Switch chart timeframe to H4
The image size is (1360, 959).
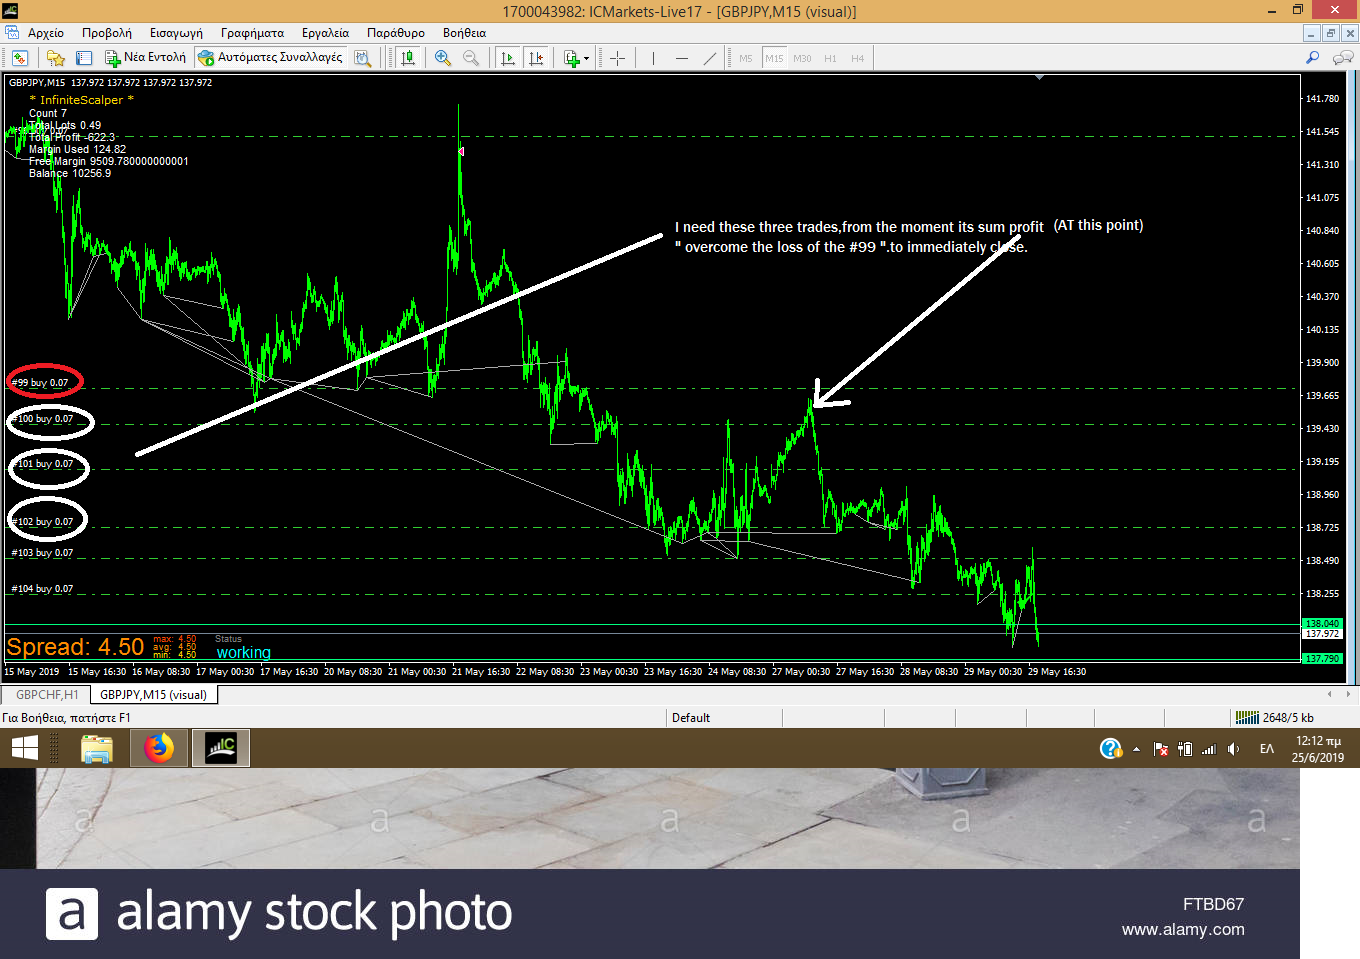tap(857, 58)
